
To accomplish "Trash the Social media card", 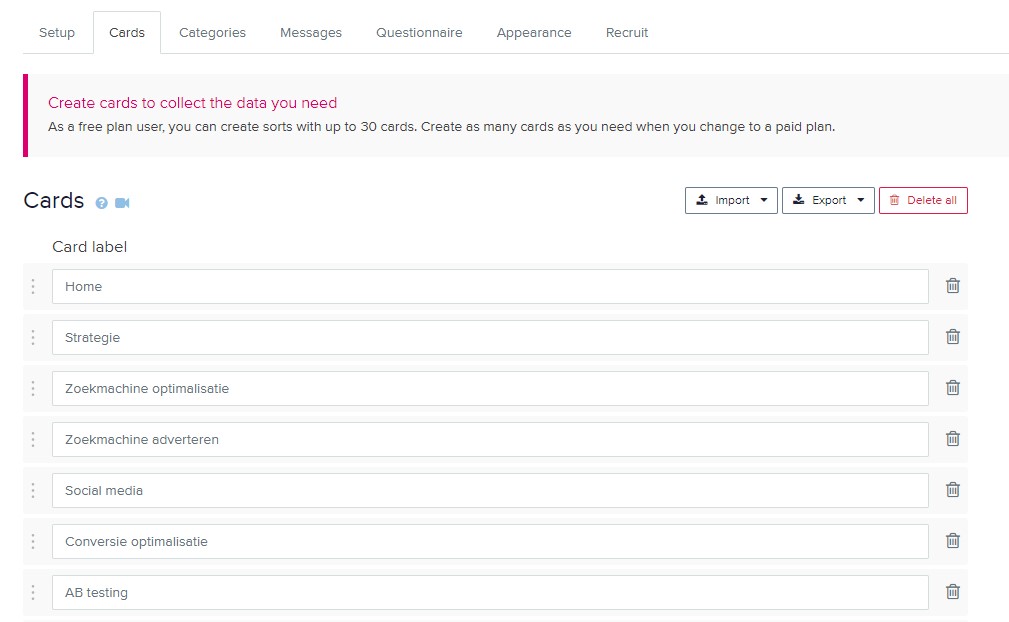I will pyautogui.click(x=952, y=490).
